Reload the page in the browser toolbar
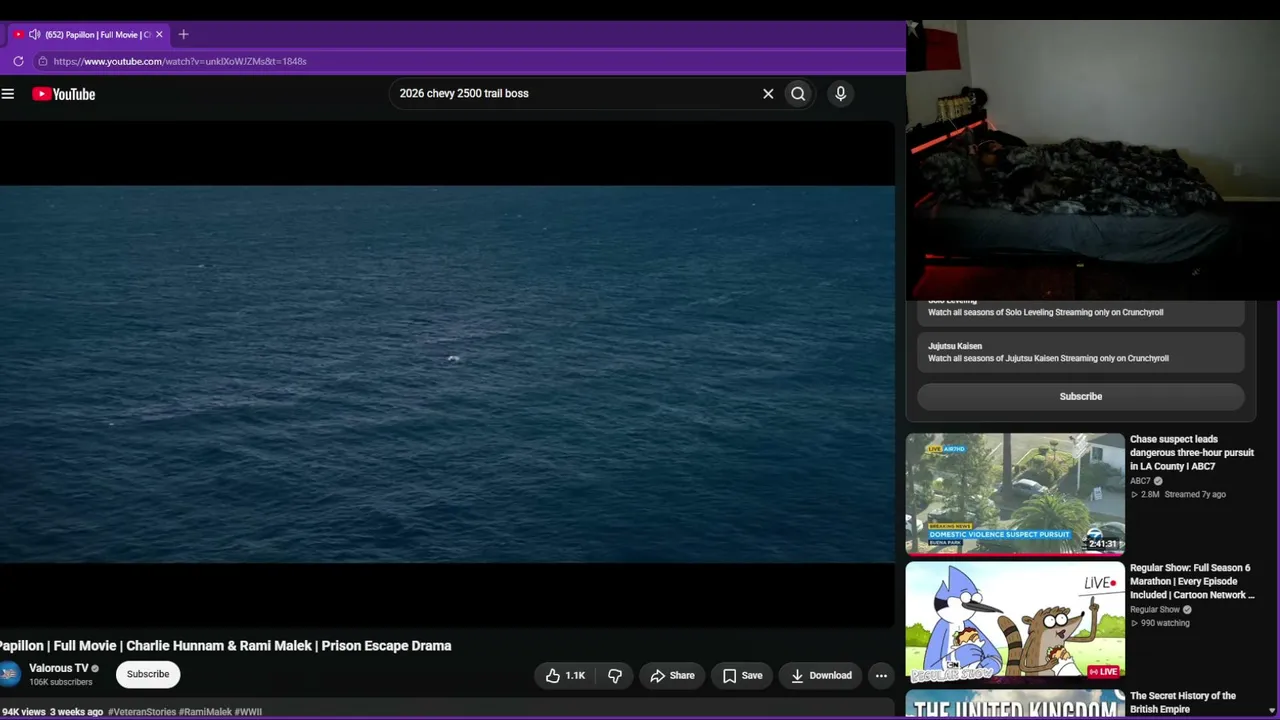The image size is (1280, 720). (18, 61)
